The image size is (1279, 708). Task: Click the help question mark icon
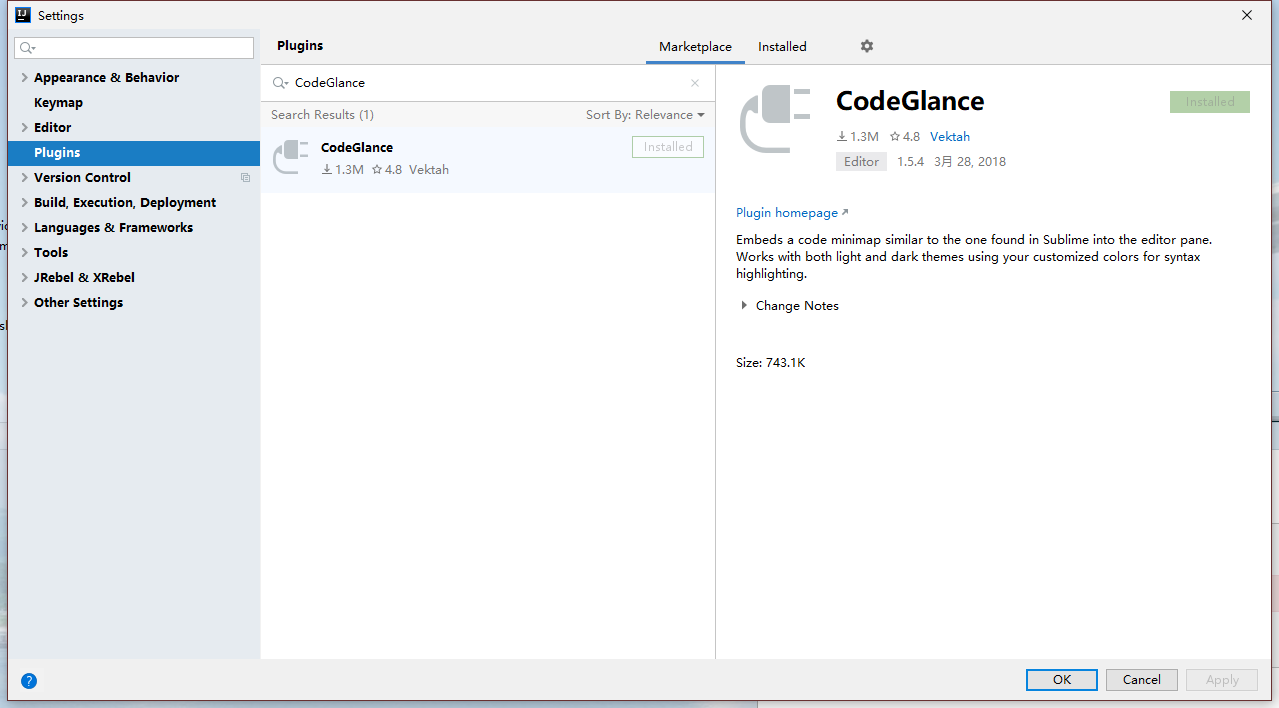pos(29,681)
